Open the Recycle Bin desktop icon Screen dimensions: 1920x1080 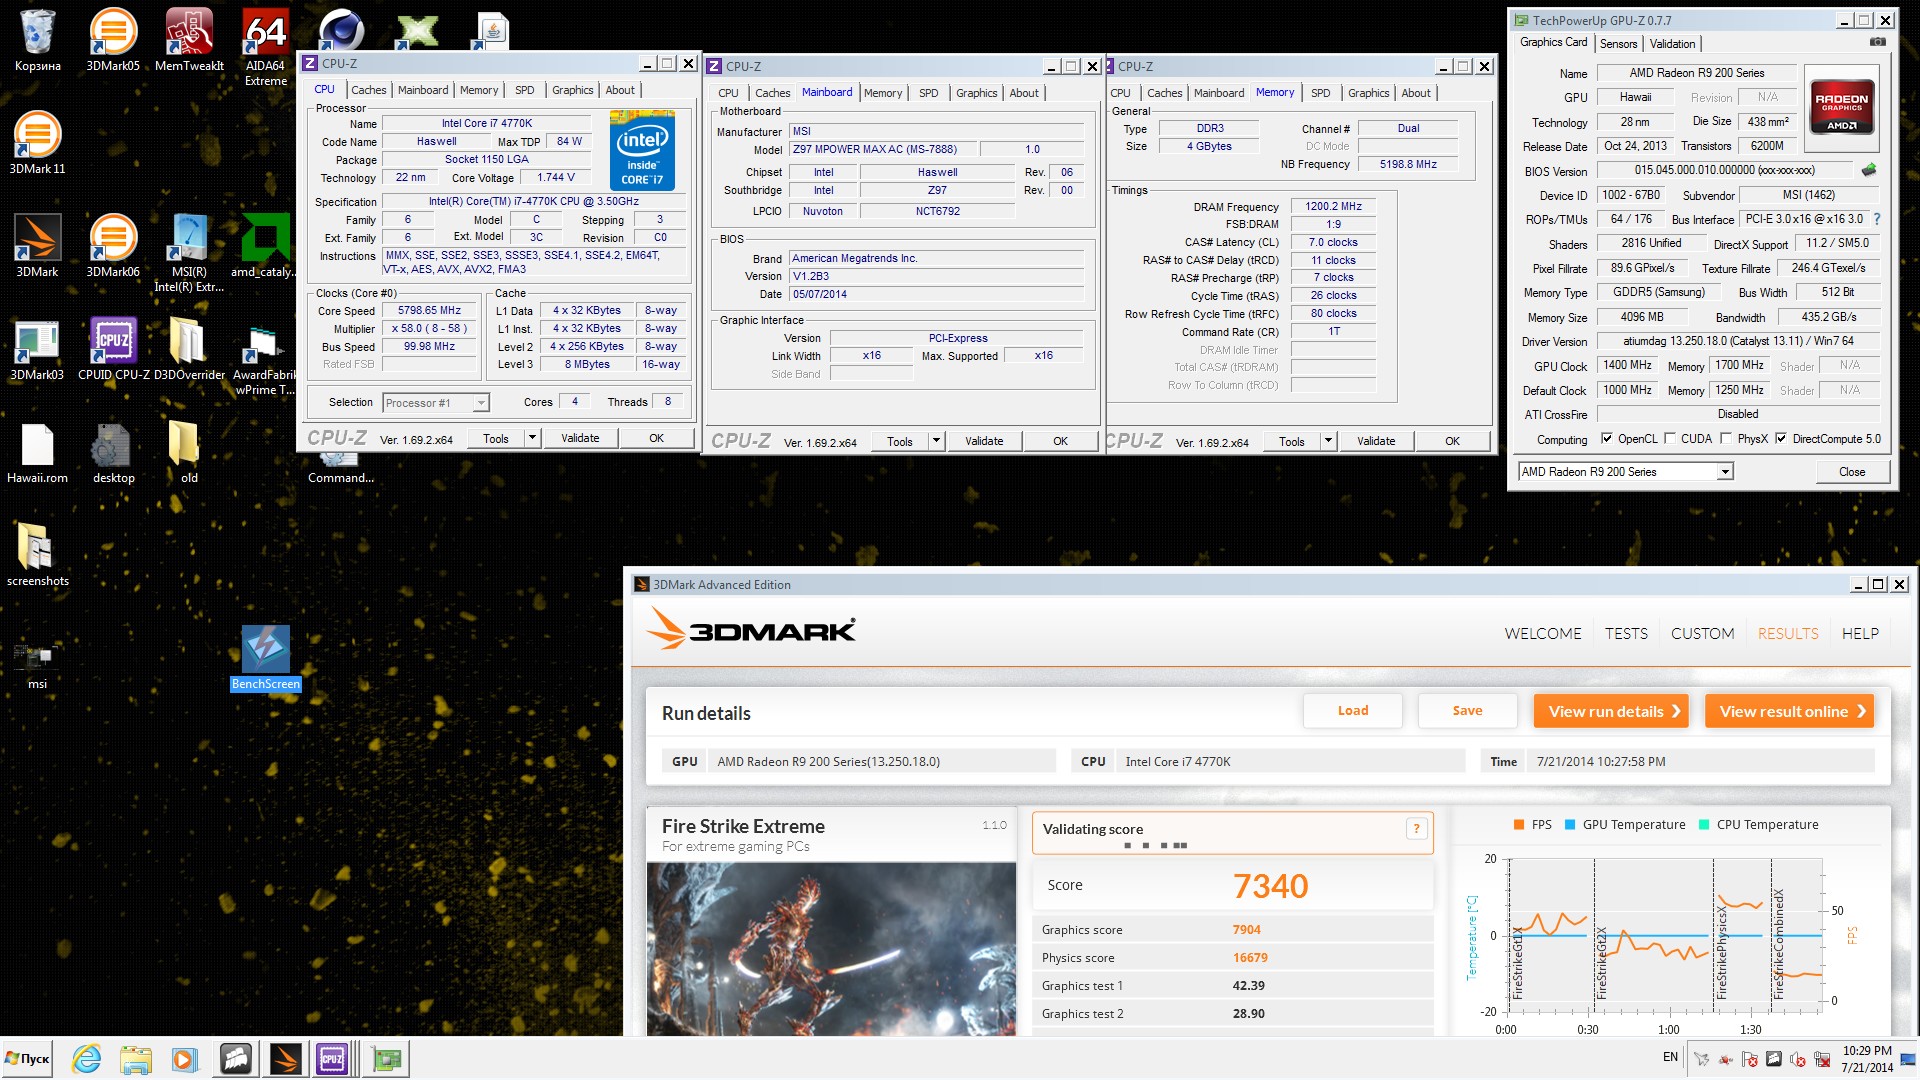[x=37, y=40]
